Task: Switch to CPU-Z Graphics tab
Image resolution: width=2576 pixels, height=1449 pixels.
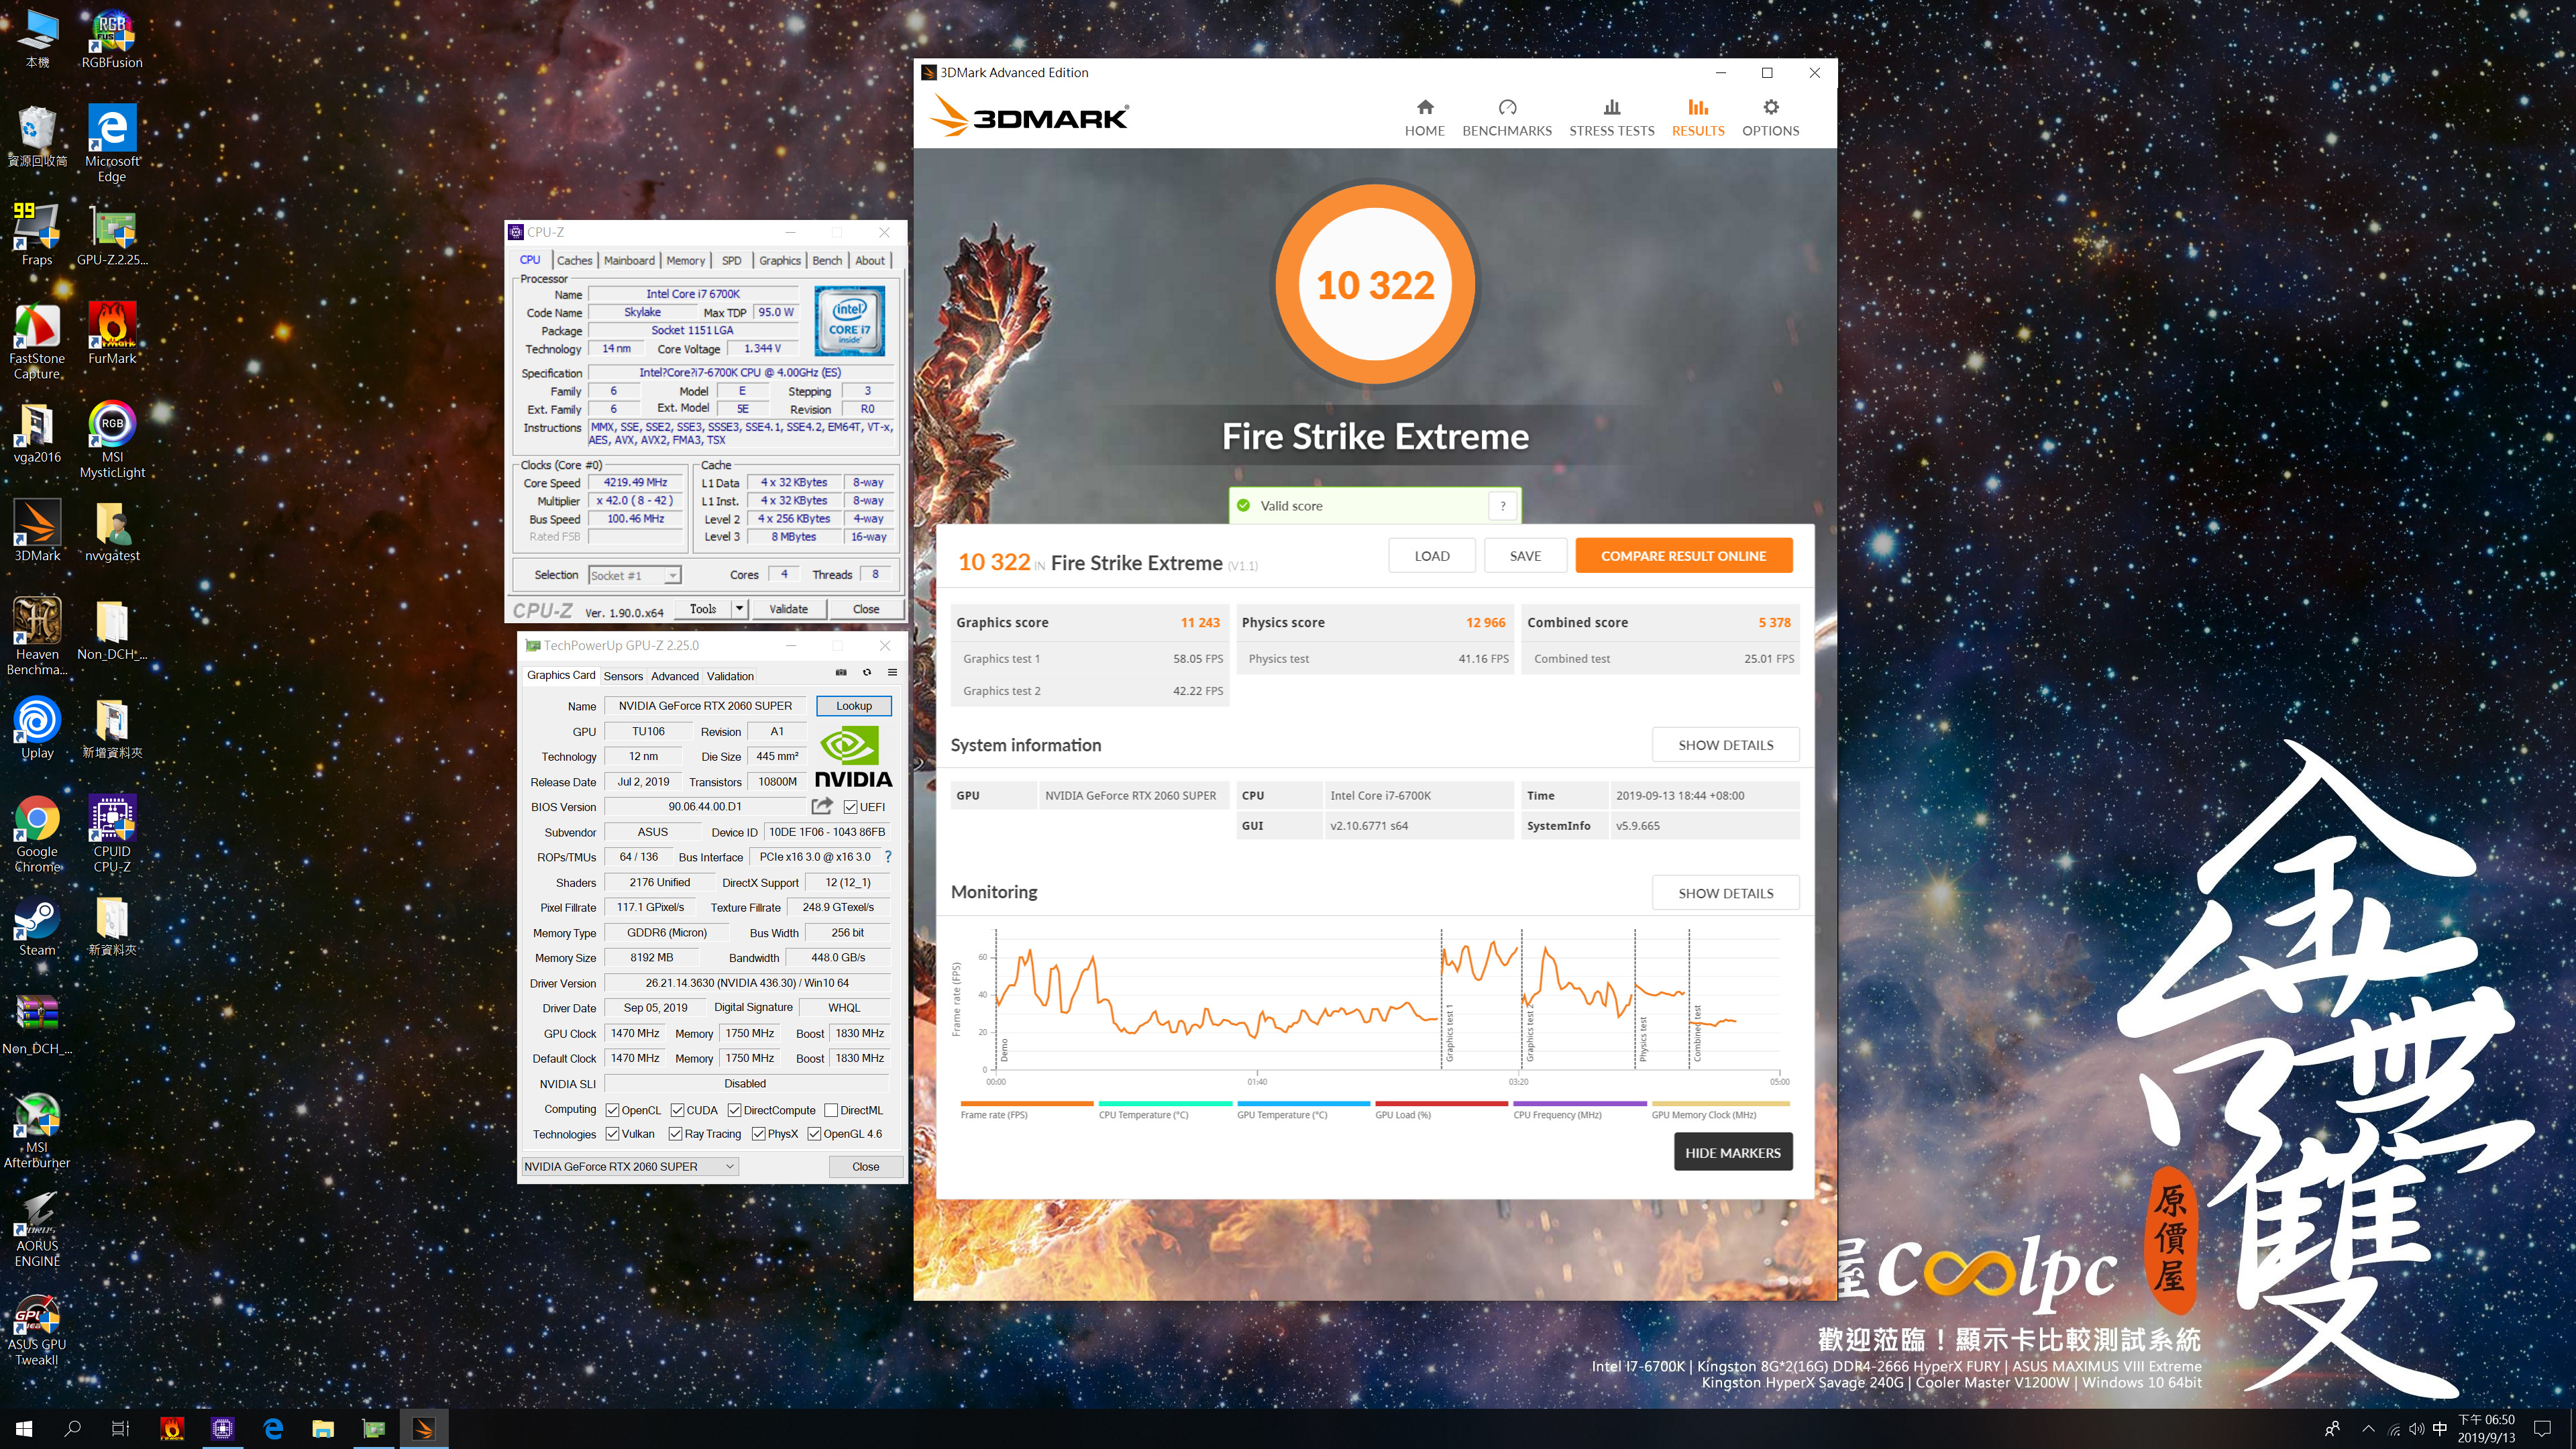Action: coord(779,260)
